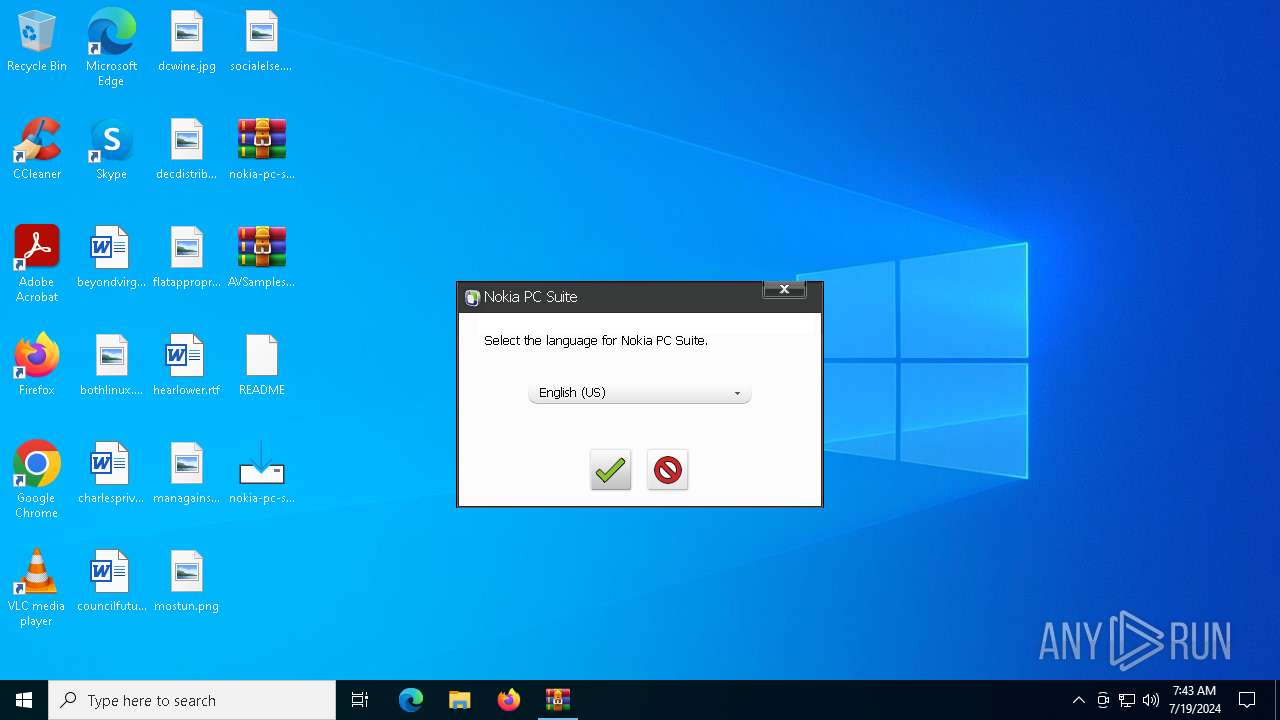
Task: Click the Meet Now tray icon
Action: click(1103, 700)
